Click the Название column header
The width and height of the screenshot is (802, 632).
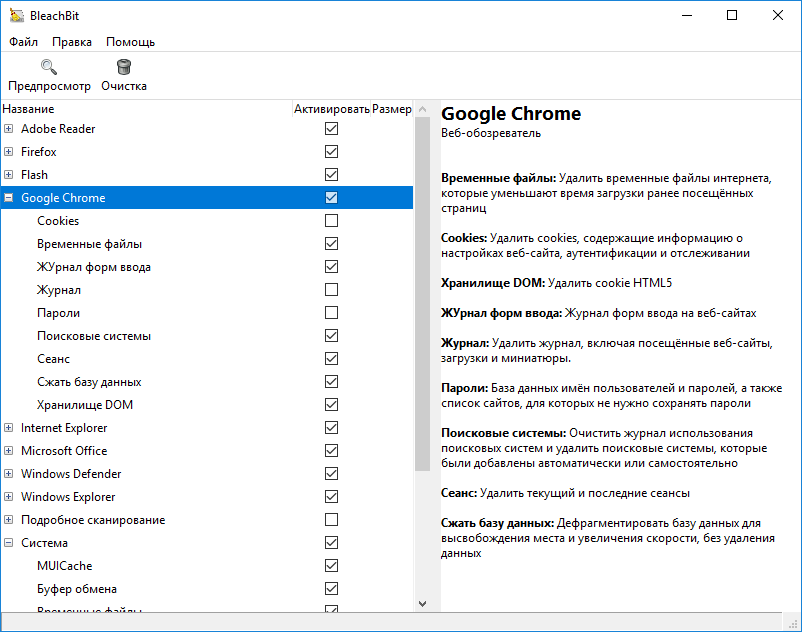click(x=28, y=109)
